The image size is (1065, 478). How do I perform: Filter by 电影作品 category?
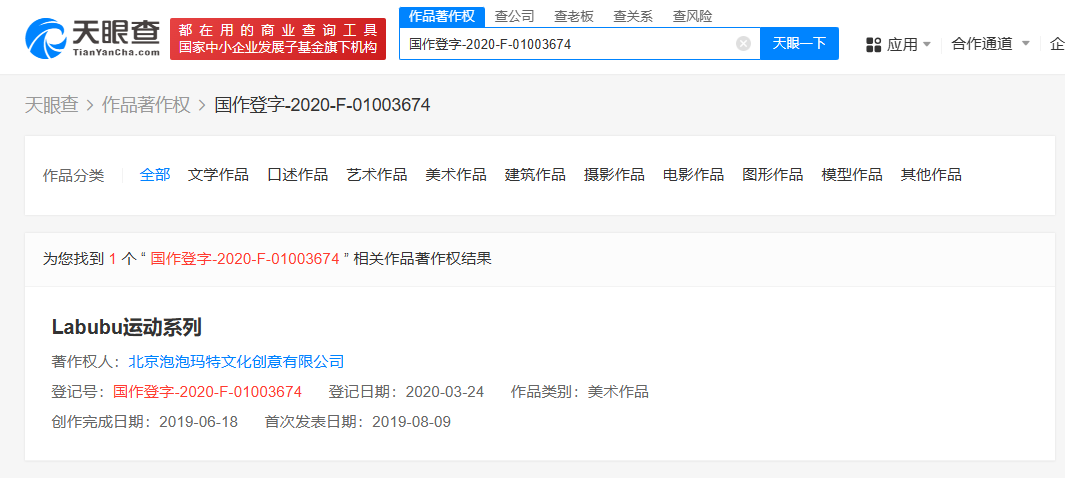pos(693,174)
